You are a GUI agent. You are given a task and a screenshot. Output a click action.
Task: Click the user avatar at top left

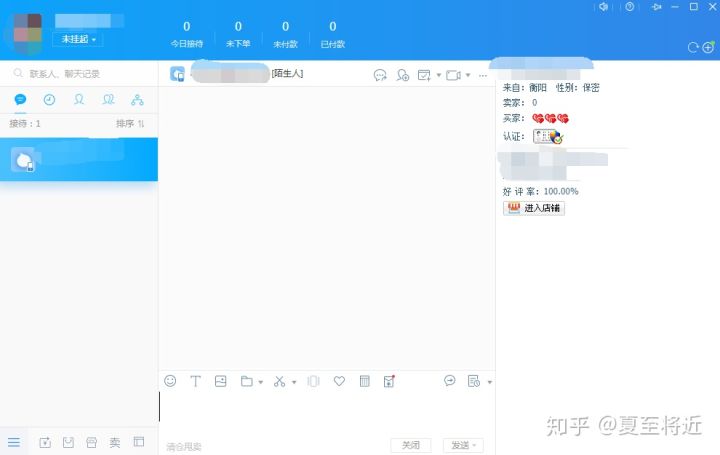[28, 34]
